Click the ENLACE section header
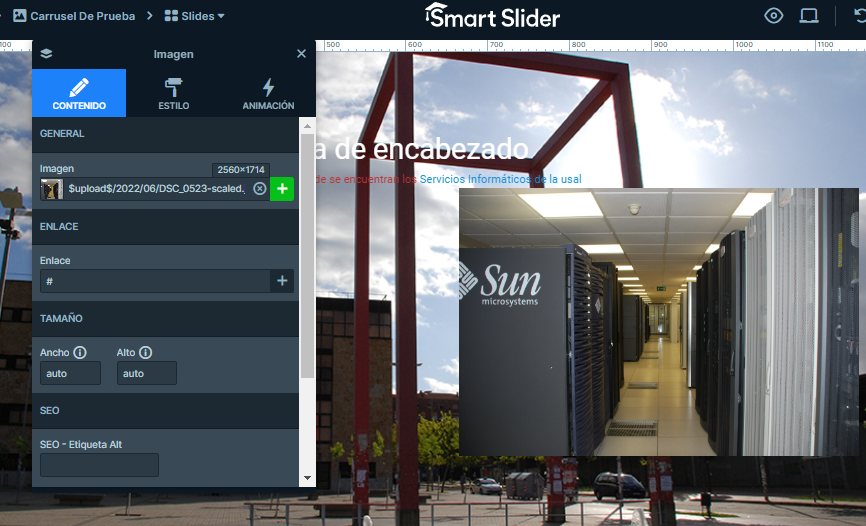This screenshot has width=866, height=526. (x=165, y=227)
